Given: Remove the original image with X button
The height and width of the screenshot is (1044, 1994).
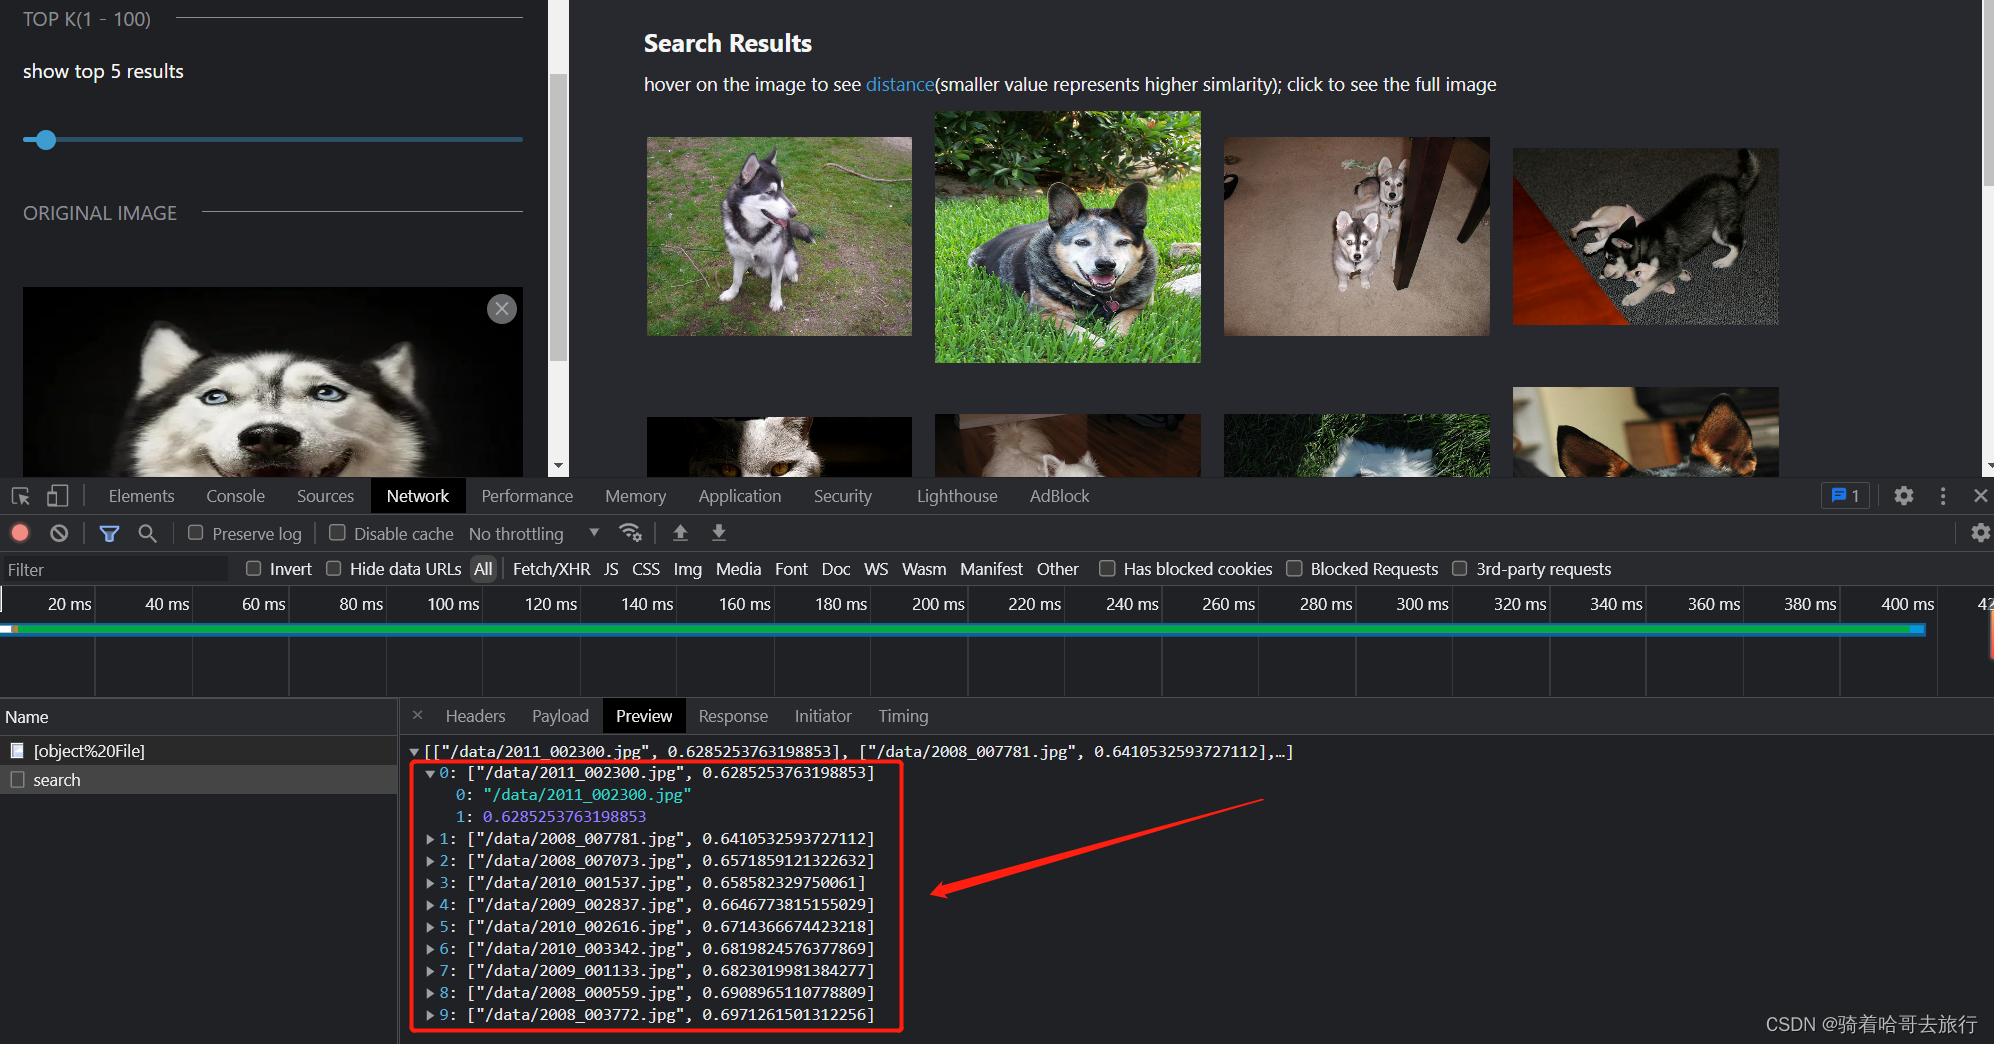Looking at the screenshot, I should (502, 309).
